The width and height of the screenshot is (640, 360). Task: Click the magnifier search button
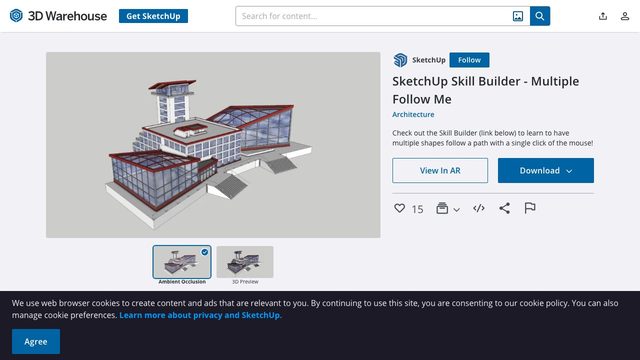coord(540,16)
